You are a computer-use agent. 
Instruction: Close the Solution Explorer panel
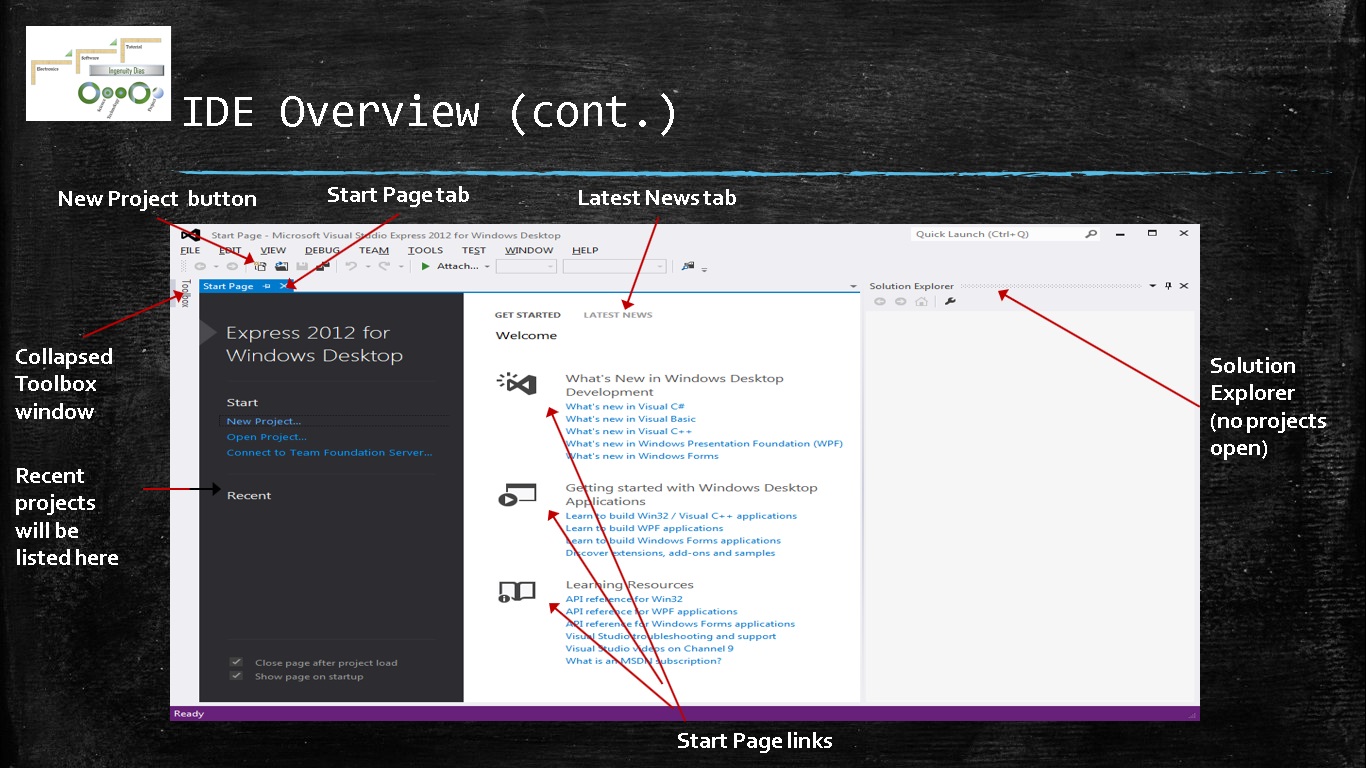tap(1184, 286)
